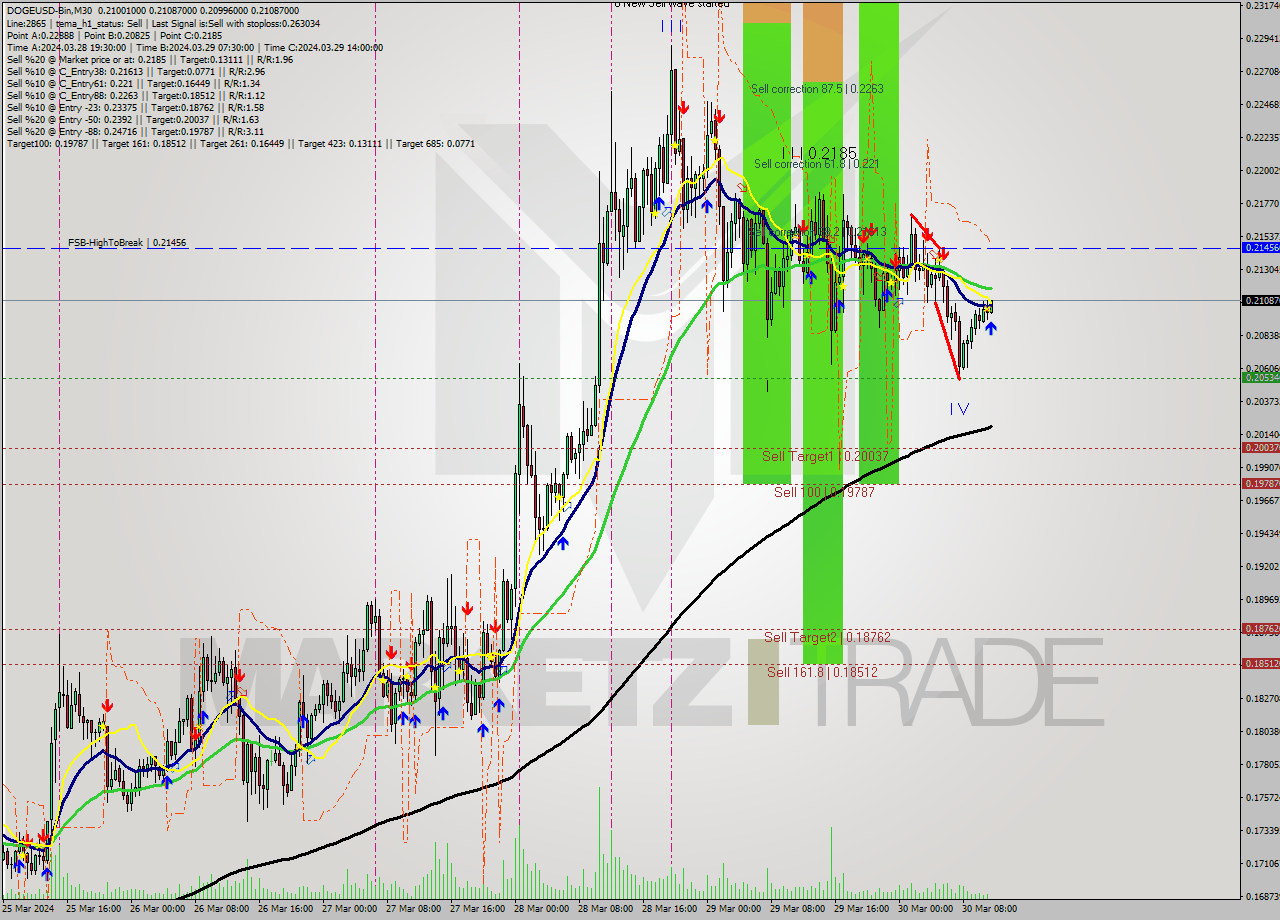The width and height of the screenshot is (1280, 920).
Task: Click the 0.18270 price axis value
Action: coord(1262,699)
